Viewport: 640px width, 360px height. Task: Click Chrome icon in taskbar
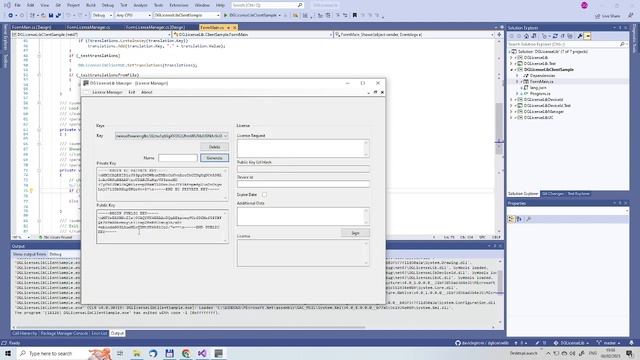click(186, 353)
